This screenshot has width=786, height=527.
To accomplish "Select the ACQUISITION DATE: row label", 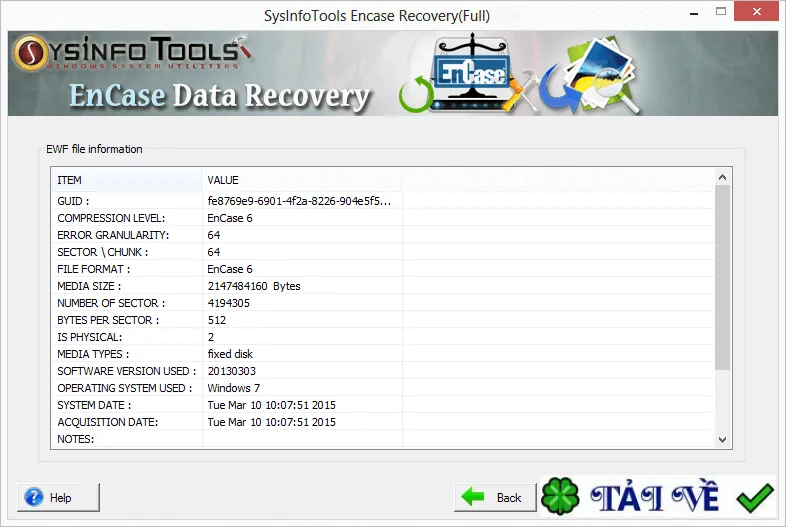I will pos(107,423).
